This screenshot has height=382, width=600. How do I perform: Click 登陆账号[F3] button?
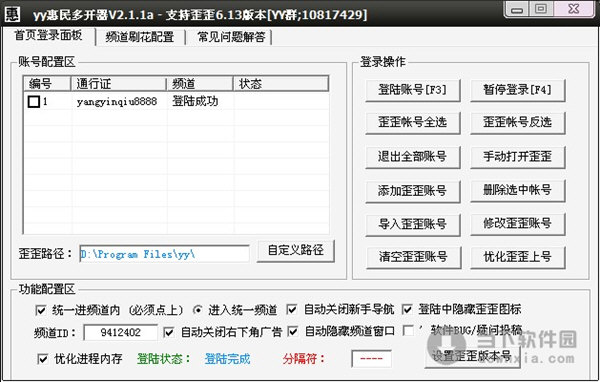(x=412, y=90)
